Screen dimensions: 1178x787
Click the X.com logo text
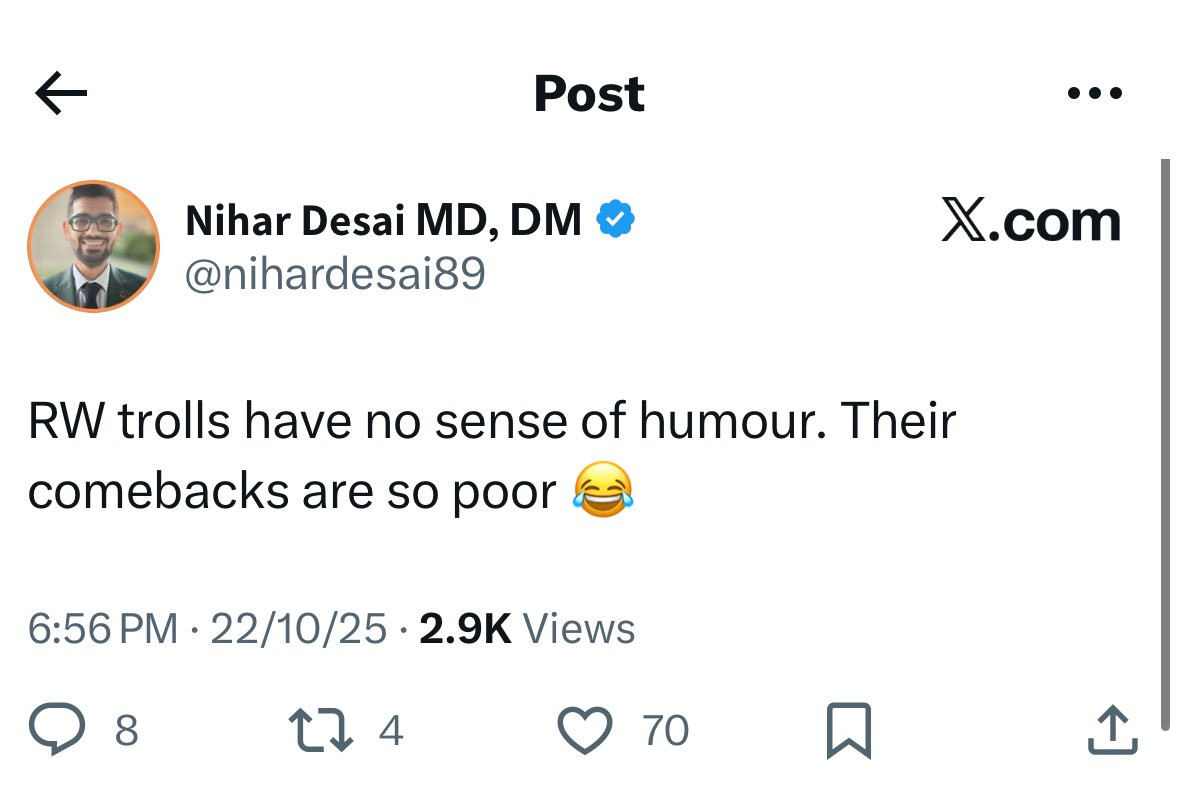click(x=1030, y=221)
